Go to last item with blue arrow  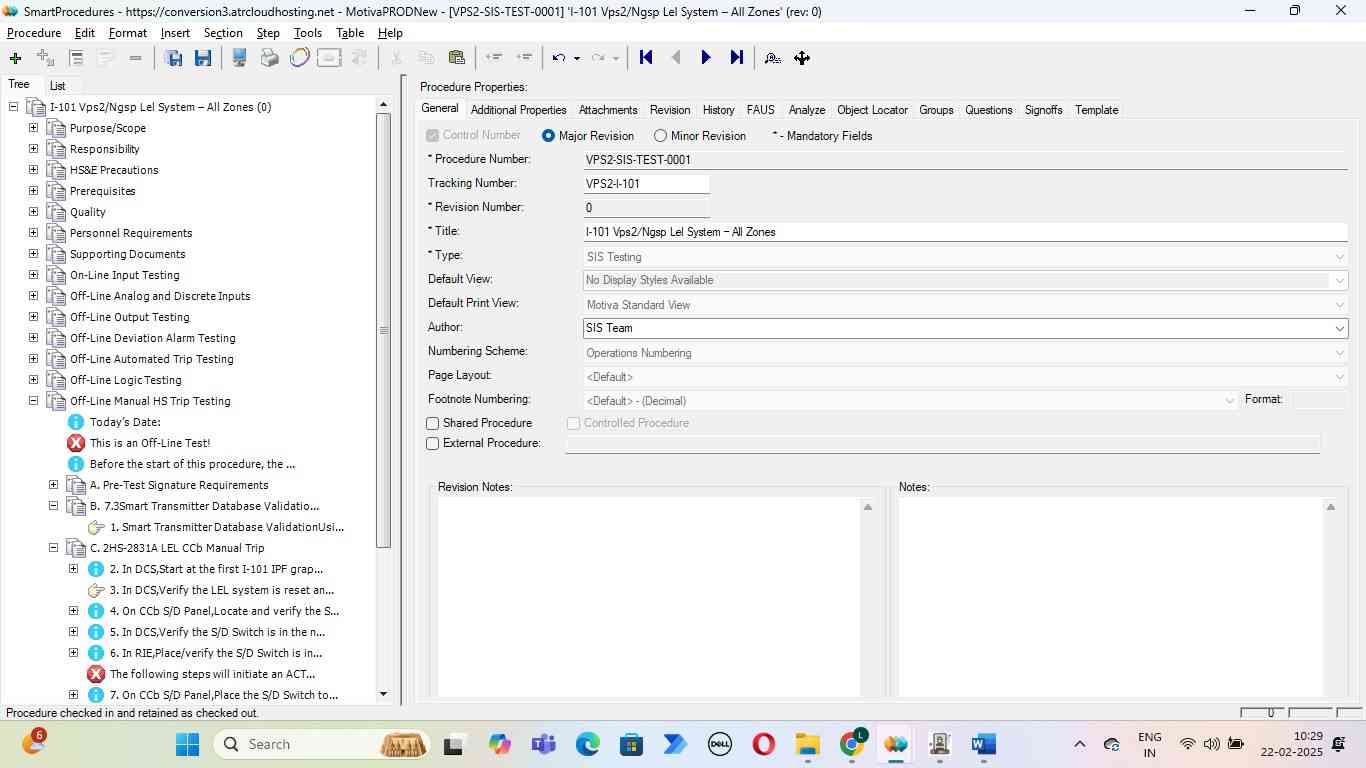pyautogui.click(x=737, y=58)
